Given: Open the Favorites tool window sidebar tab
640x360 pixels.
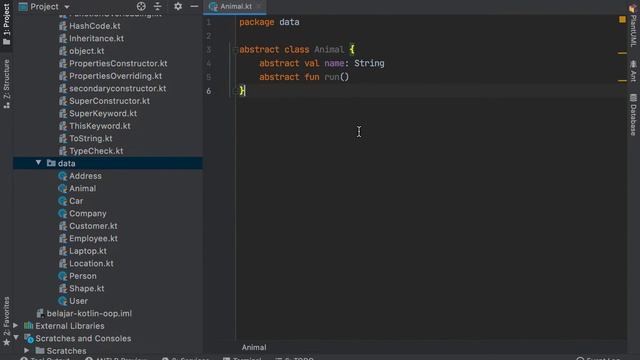Looking at the screenshot, I should coord(6,321).
